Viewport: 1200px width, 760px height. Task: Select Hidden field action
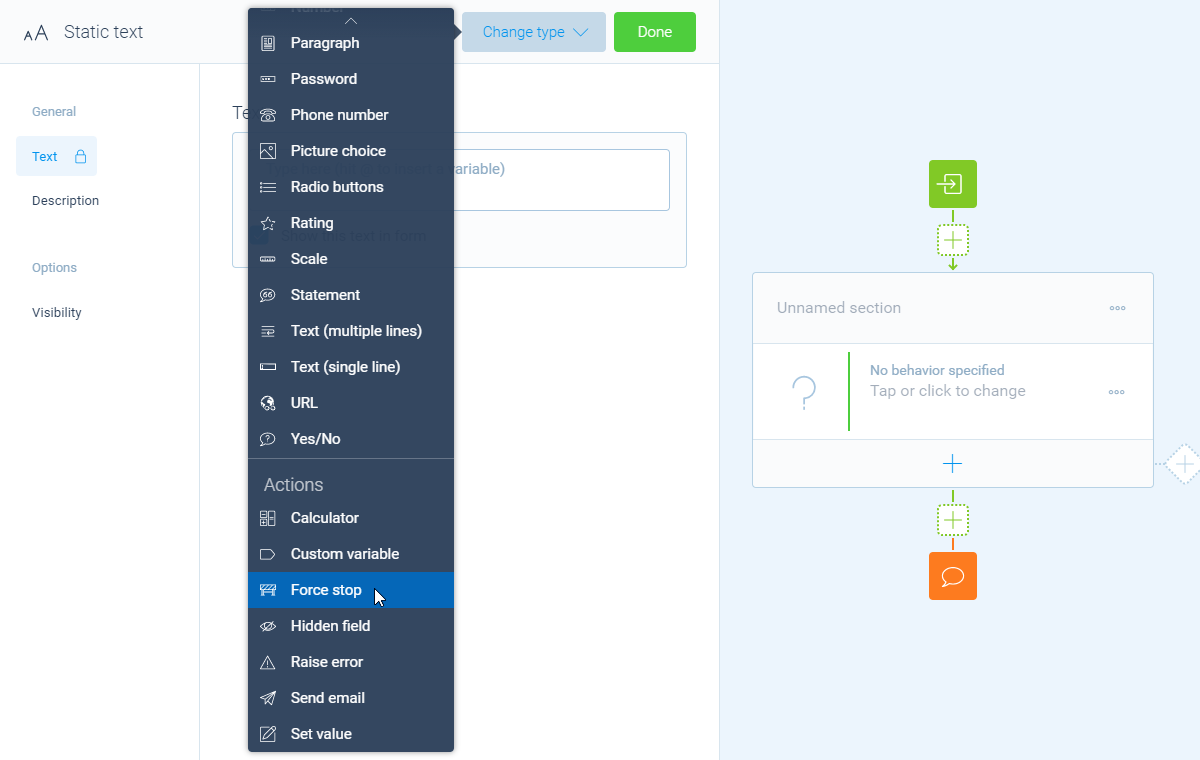(351, 626)
